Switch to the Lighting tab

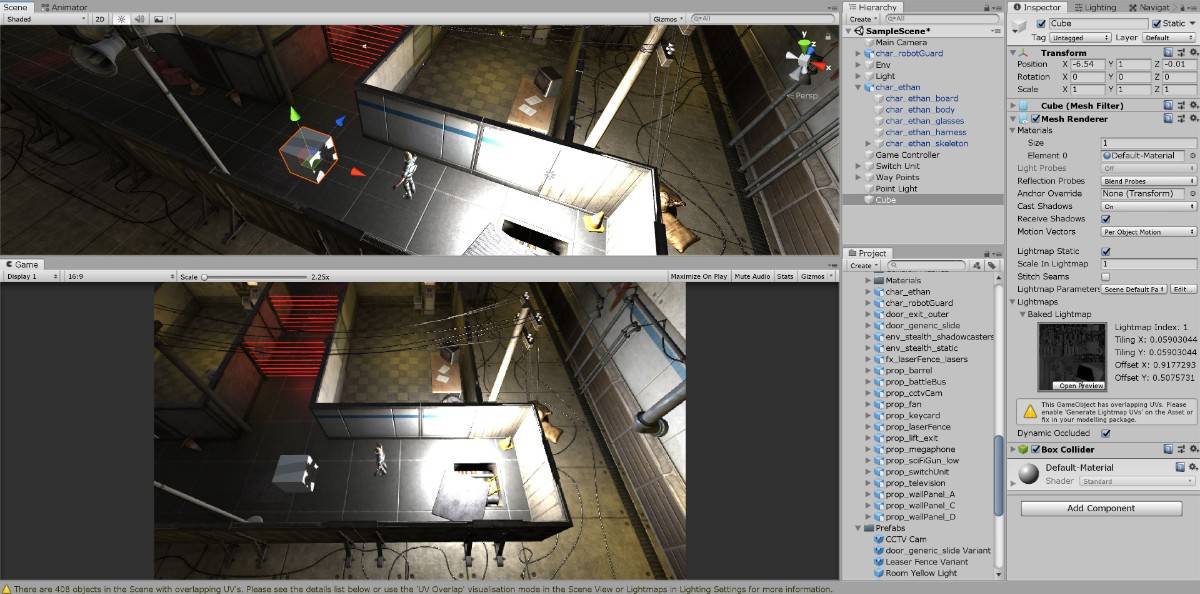1096,7
